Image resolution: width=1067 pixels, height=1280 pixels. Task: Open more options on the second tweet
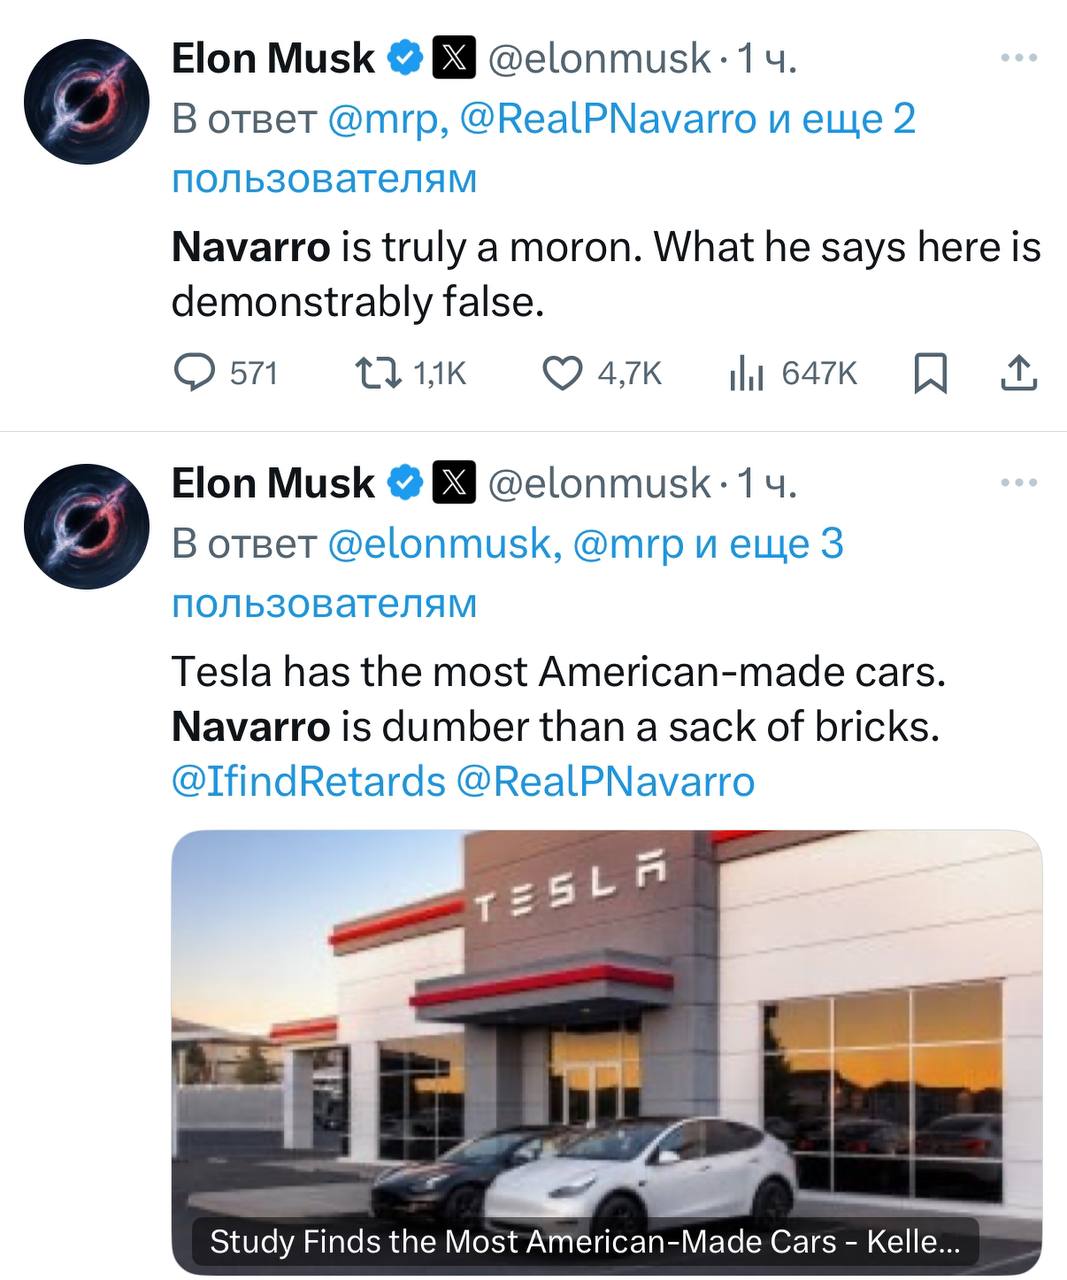[x=1019, y=484]
